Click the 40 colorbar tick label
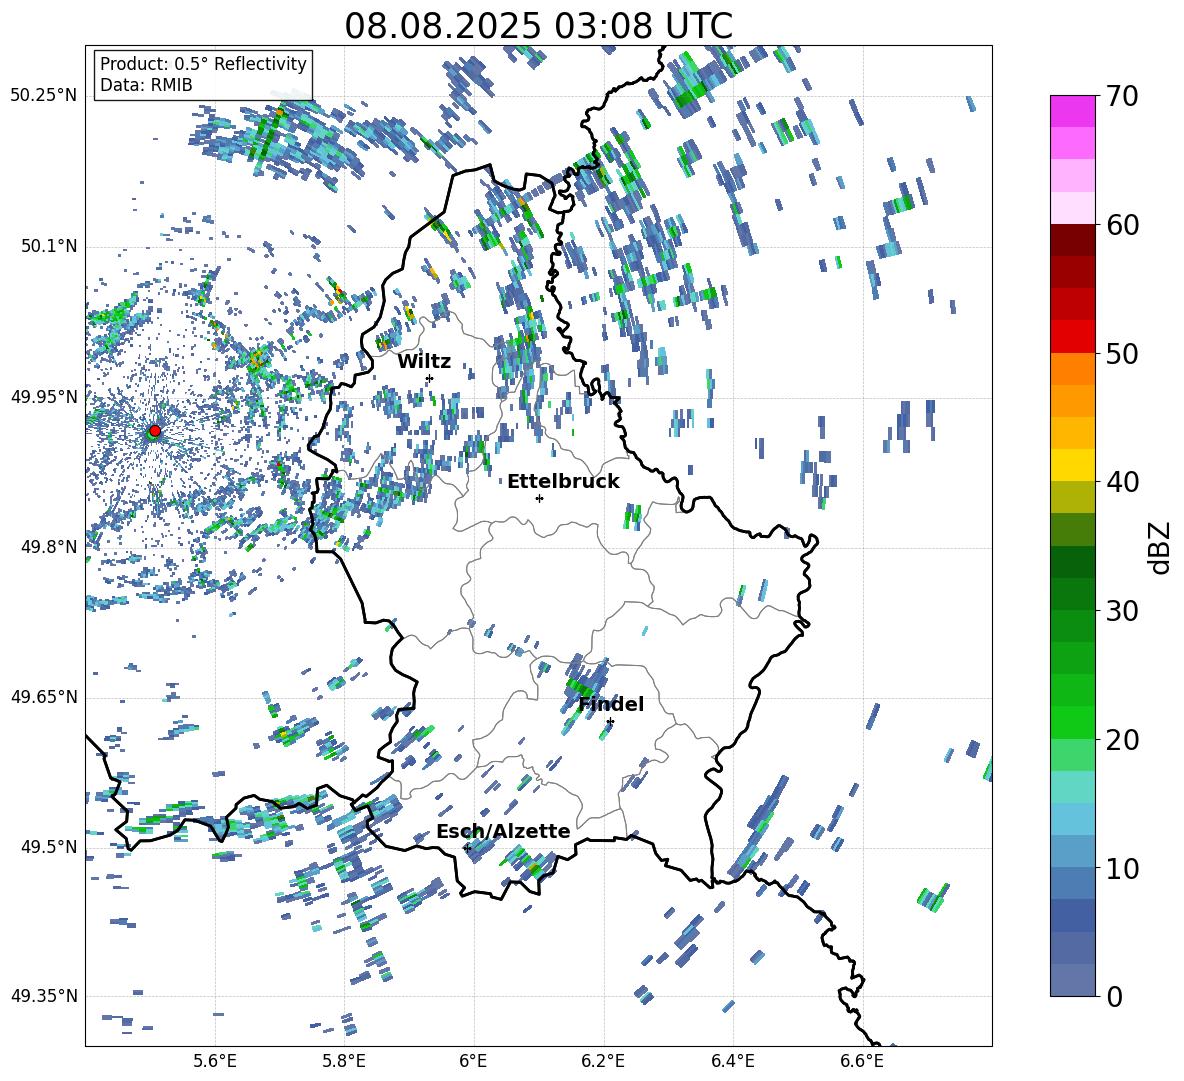Viewport: 1184px width, 1081px height. tap(1121, 482)
